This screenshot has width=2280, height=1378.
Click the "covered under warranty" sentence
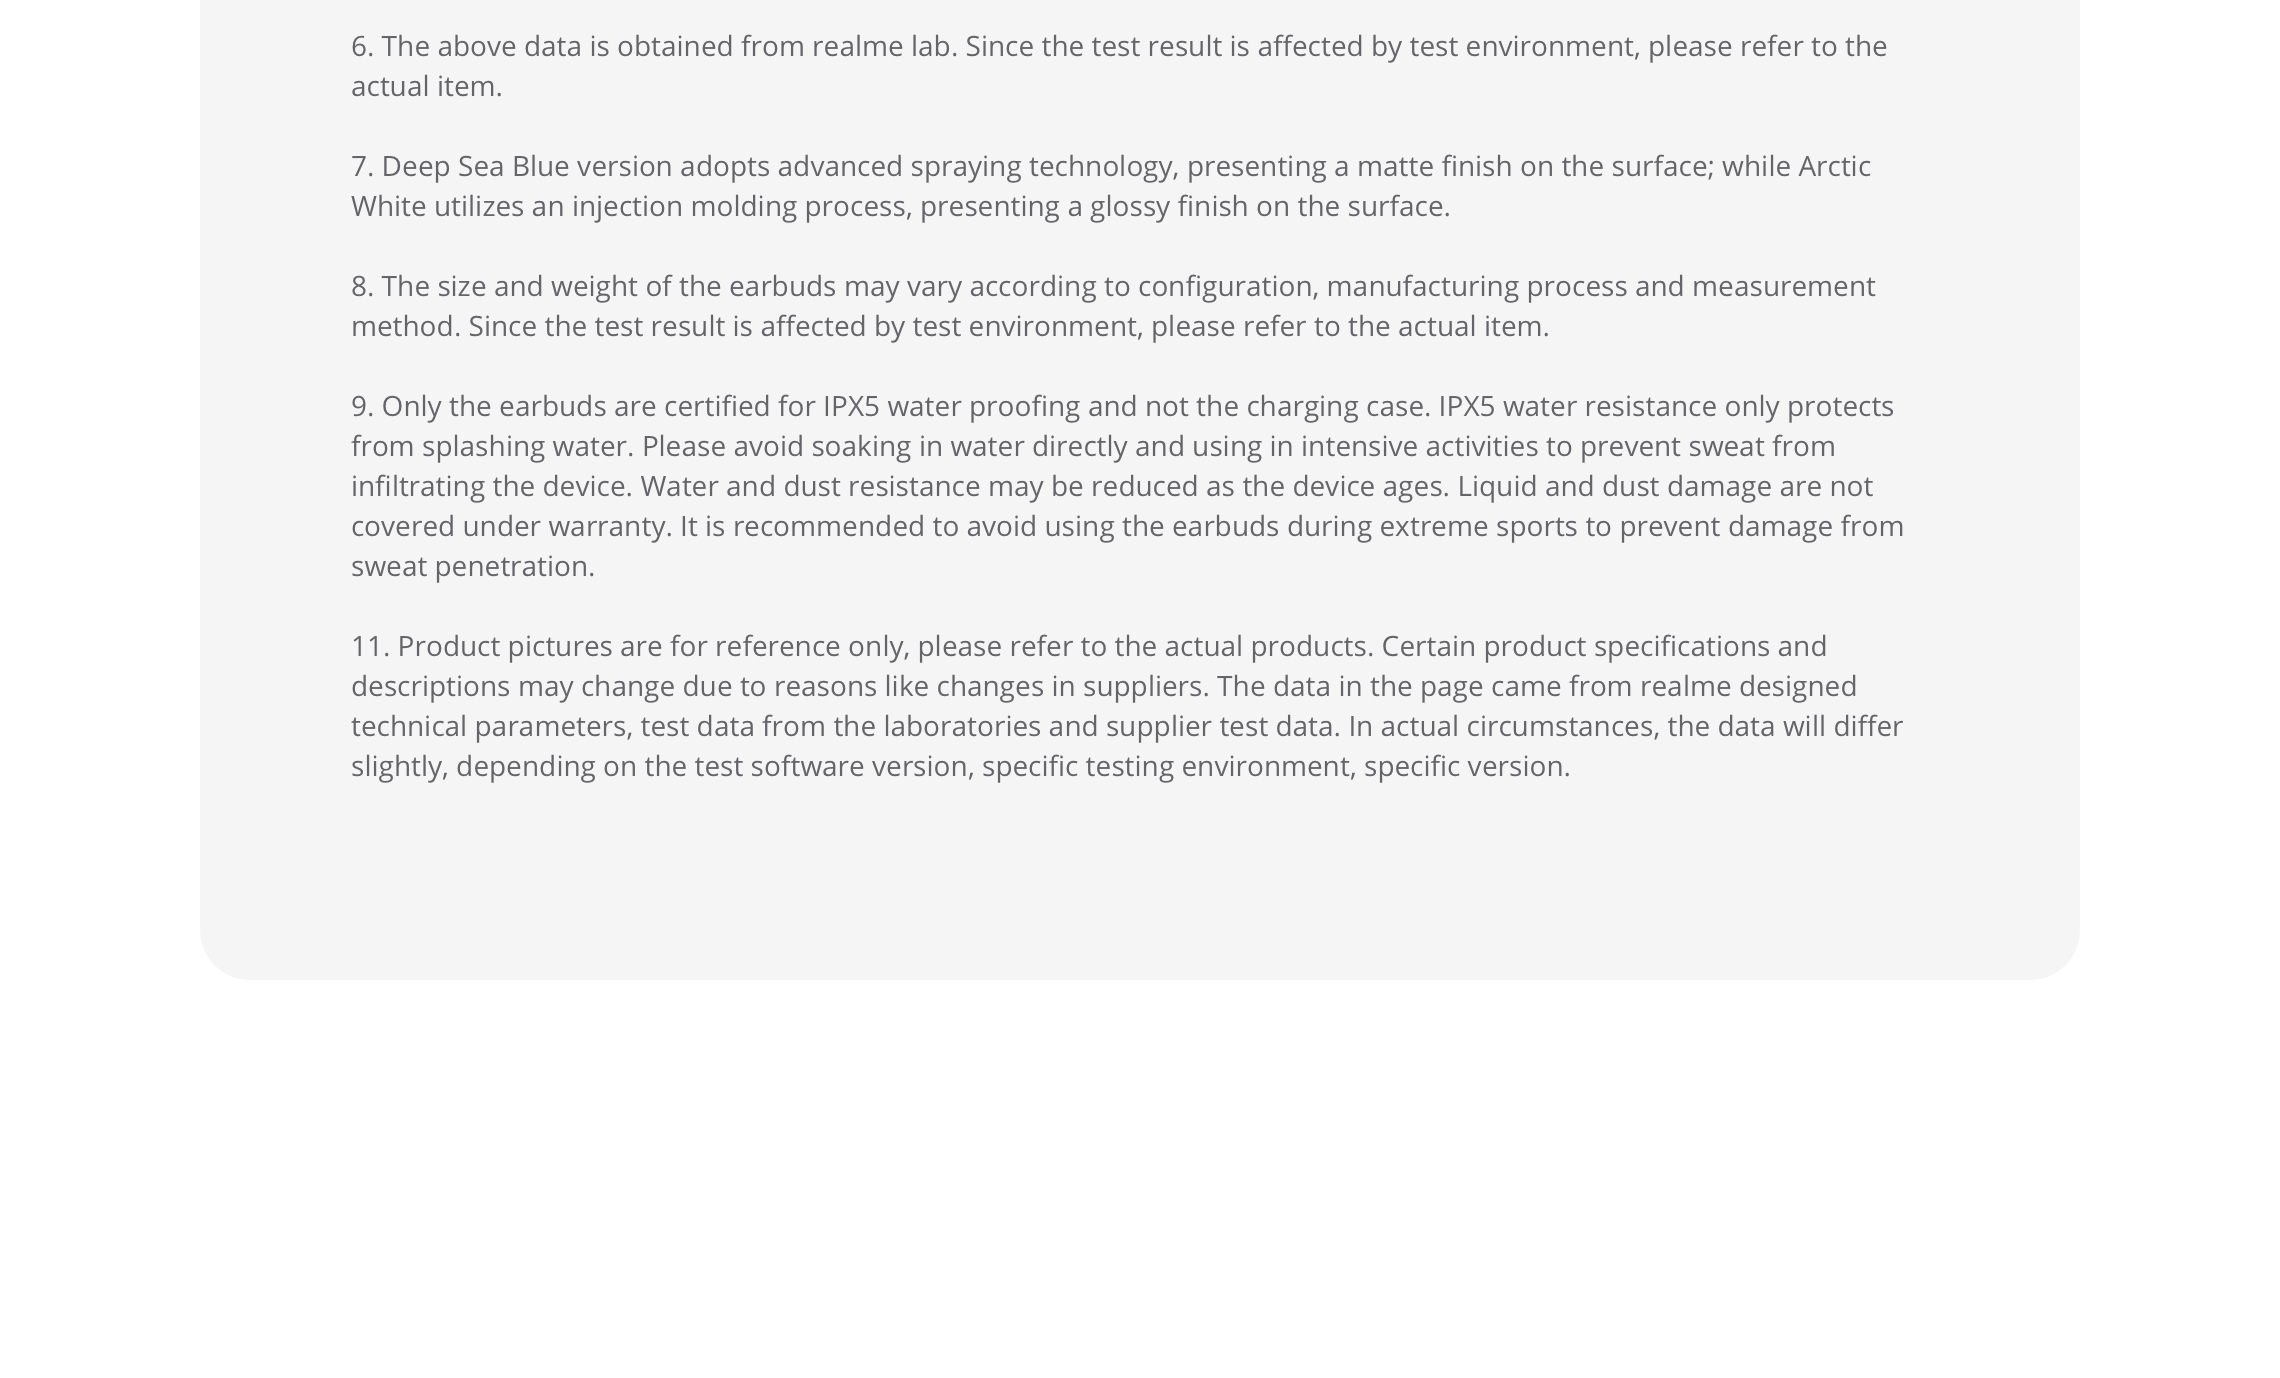pos(511,527)
